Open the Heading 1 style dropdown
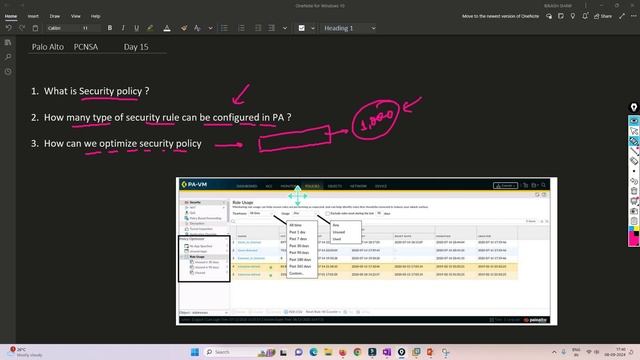This screenshot has height=360, width=640. 349,28
